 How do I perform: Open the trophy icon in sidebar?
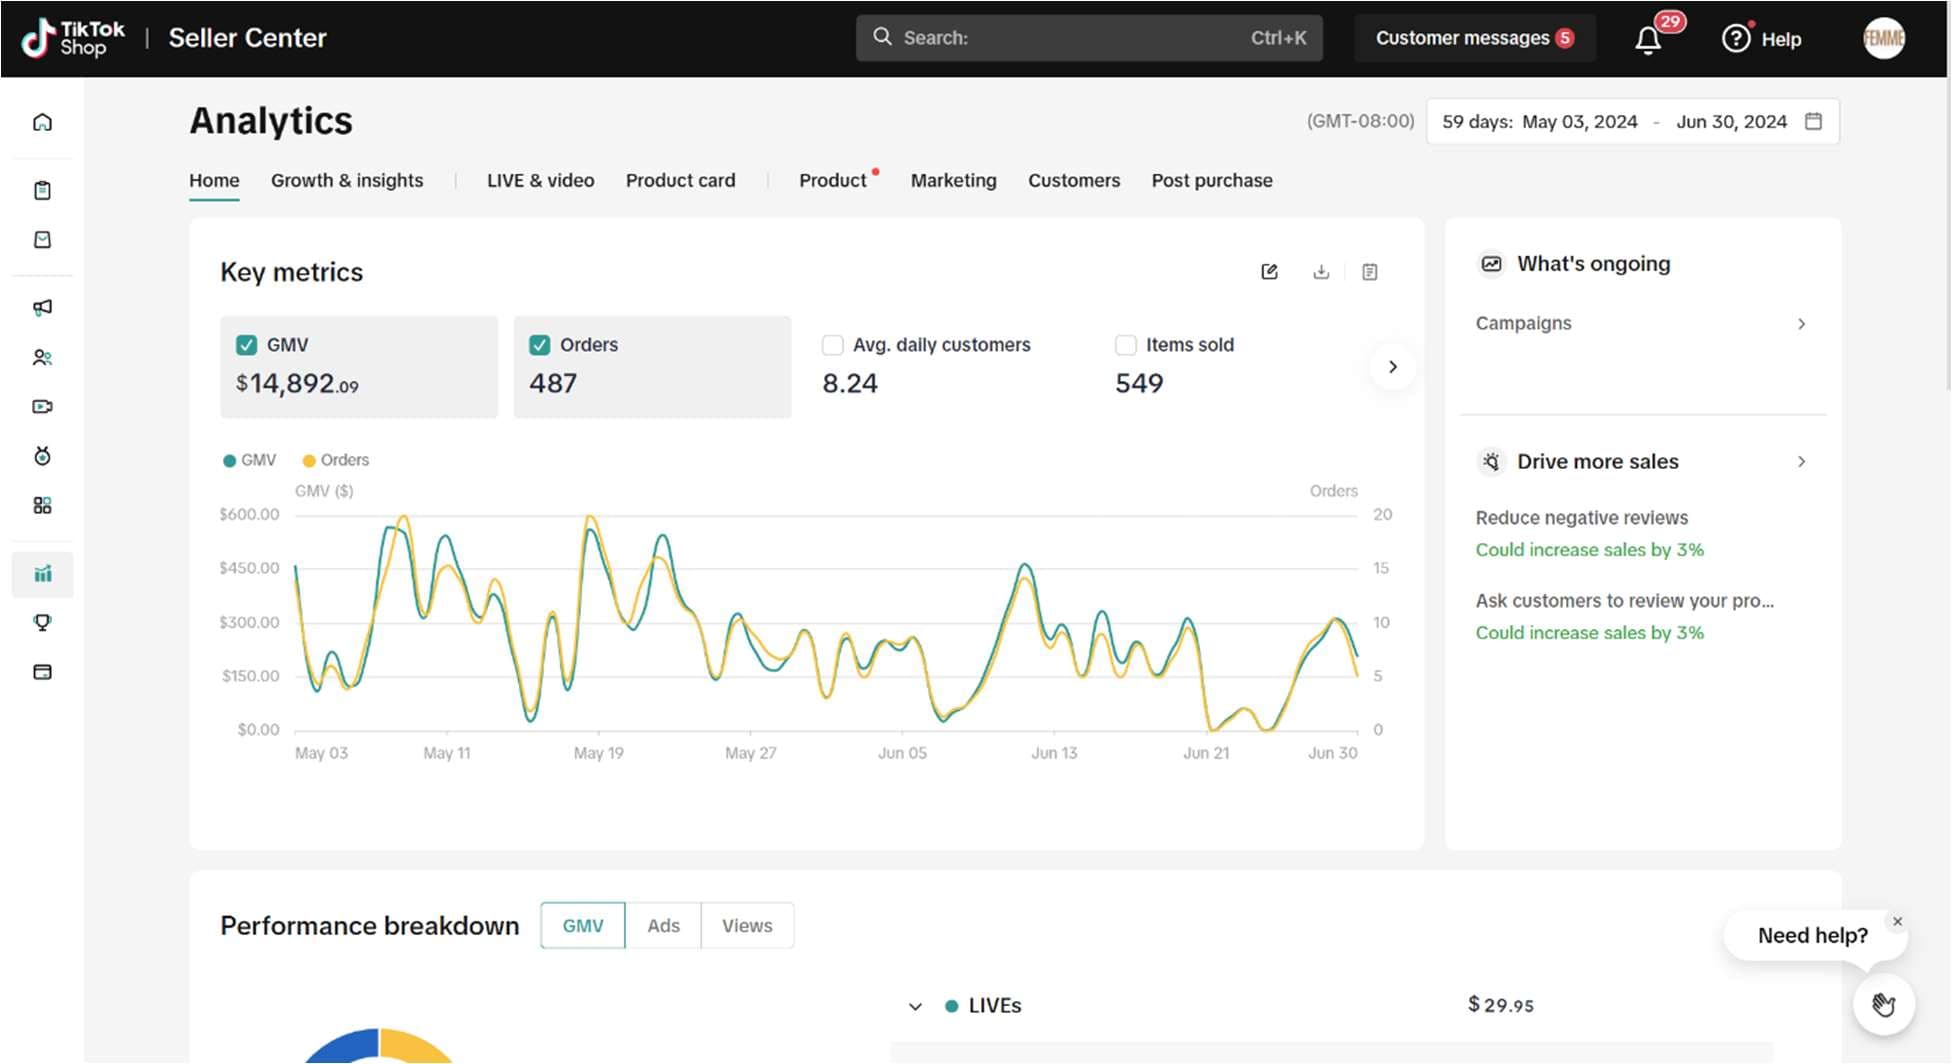tap(42, 623)
